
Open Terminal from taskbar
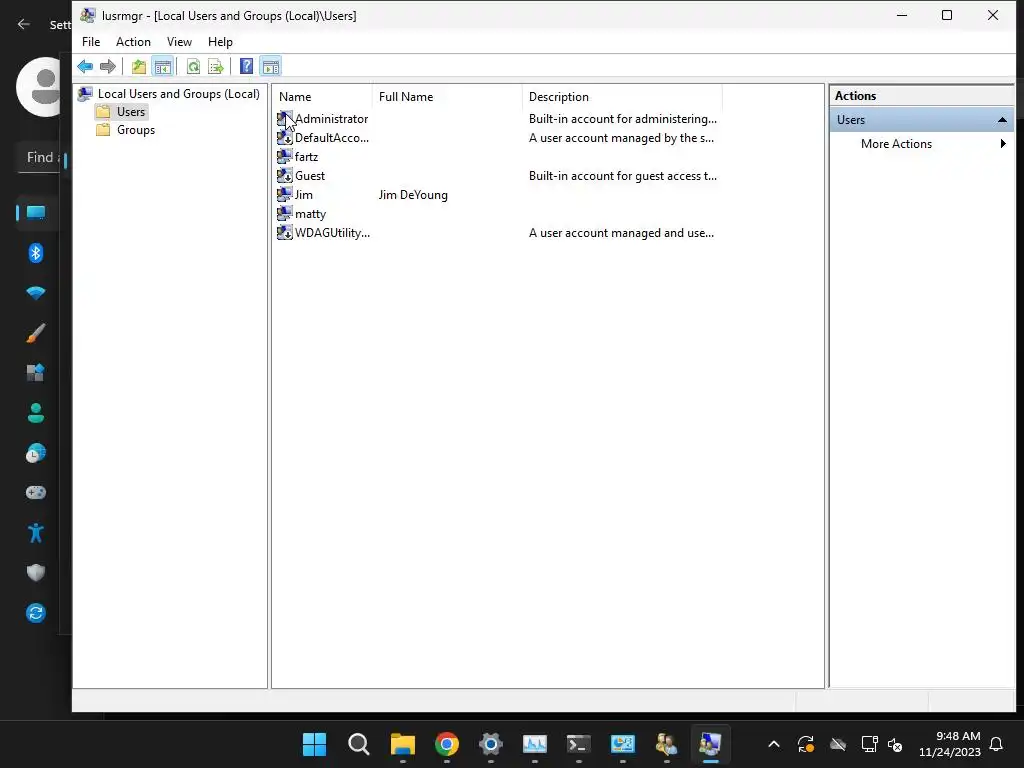(579, 744)
